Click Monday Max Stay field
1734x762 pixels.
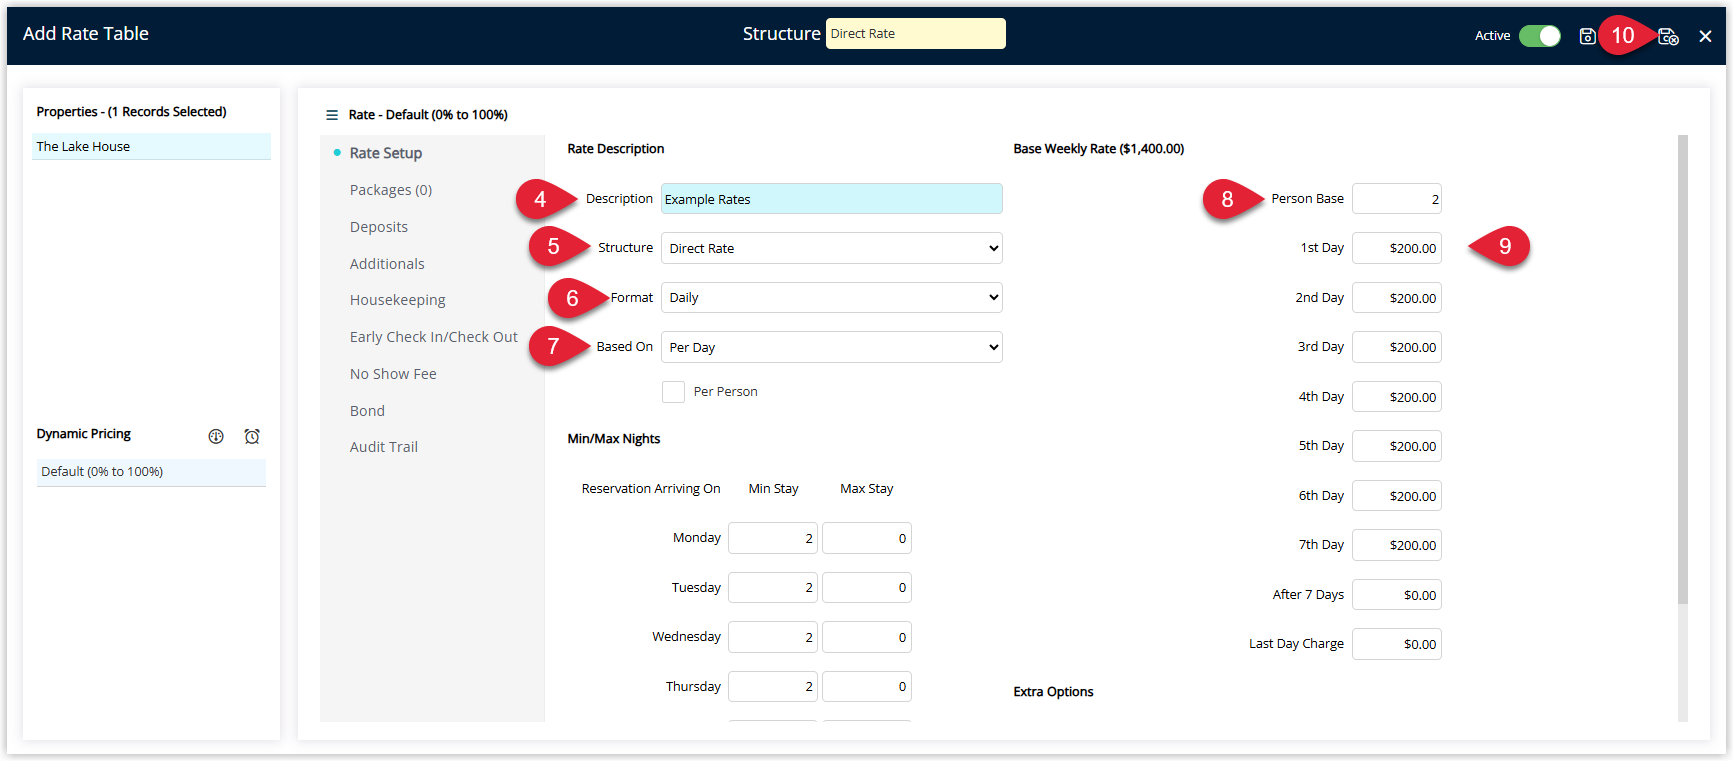click(x=866, y=538)
